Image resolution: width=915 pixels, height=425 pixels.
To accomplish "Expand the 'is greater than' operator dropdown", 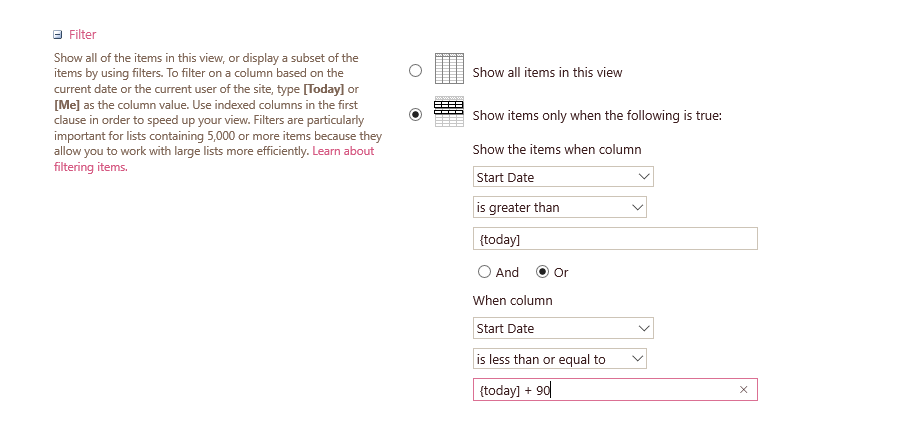I will [559, 207].
